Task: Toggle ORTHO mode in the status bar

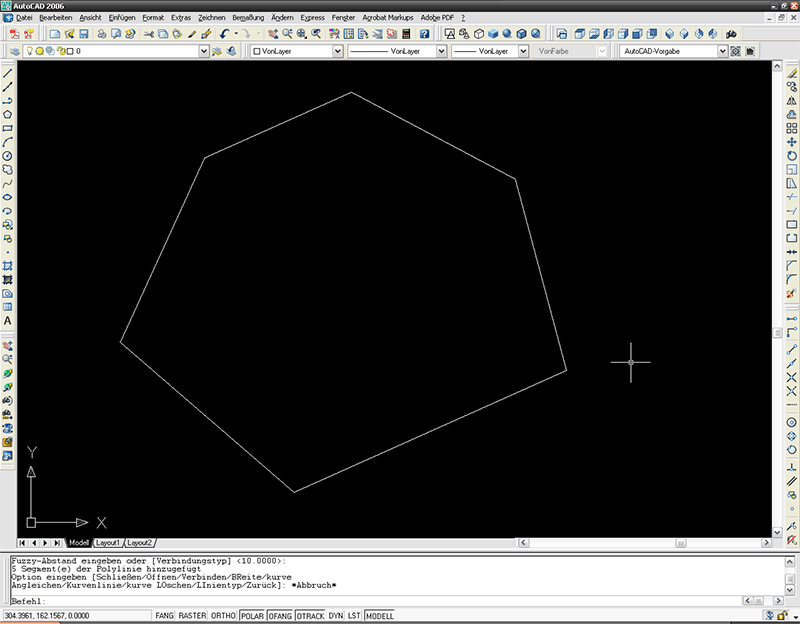Action: [223, 616]
